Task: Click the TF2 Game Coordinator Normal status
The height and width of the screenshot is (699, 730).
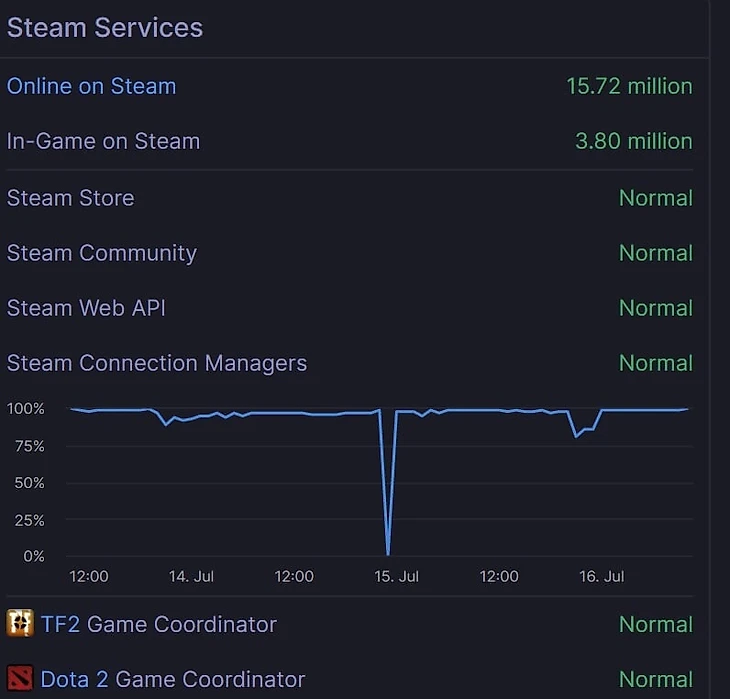Action: 655,624
